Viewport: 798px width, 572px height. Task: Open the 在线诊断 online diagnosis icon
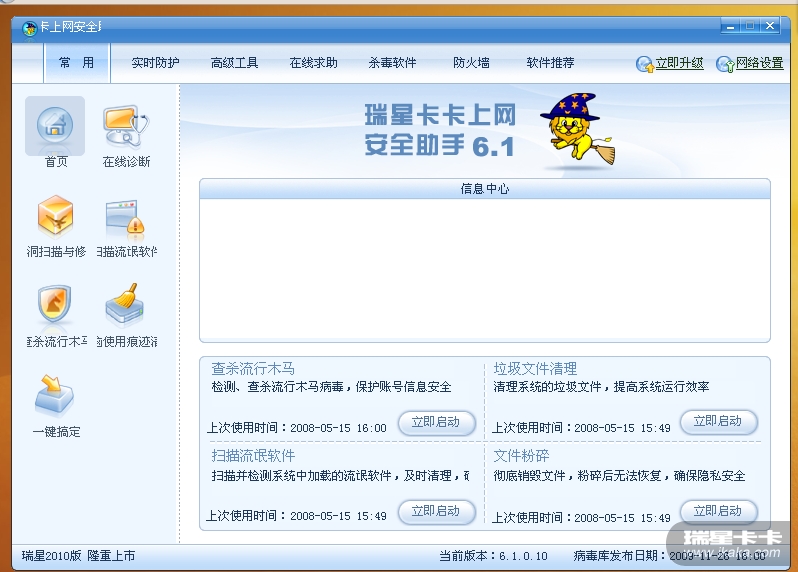(x=126, y=126)
